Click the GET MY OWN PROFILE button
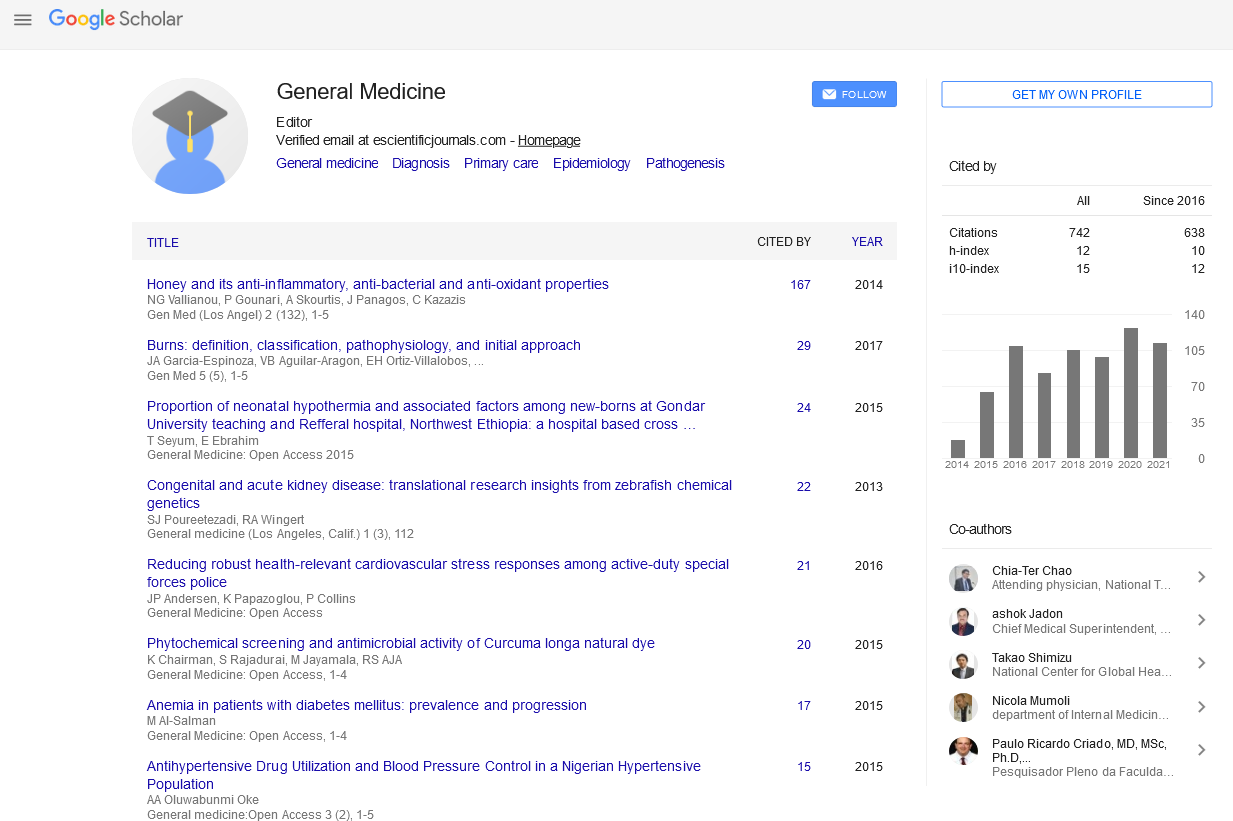This screenshot has height=821, width=1233. (x=1076, y=94)
